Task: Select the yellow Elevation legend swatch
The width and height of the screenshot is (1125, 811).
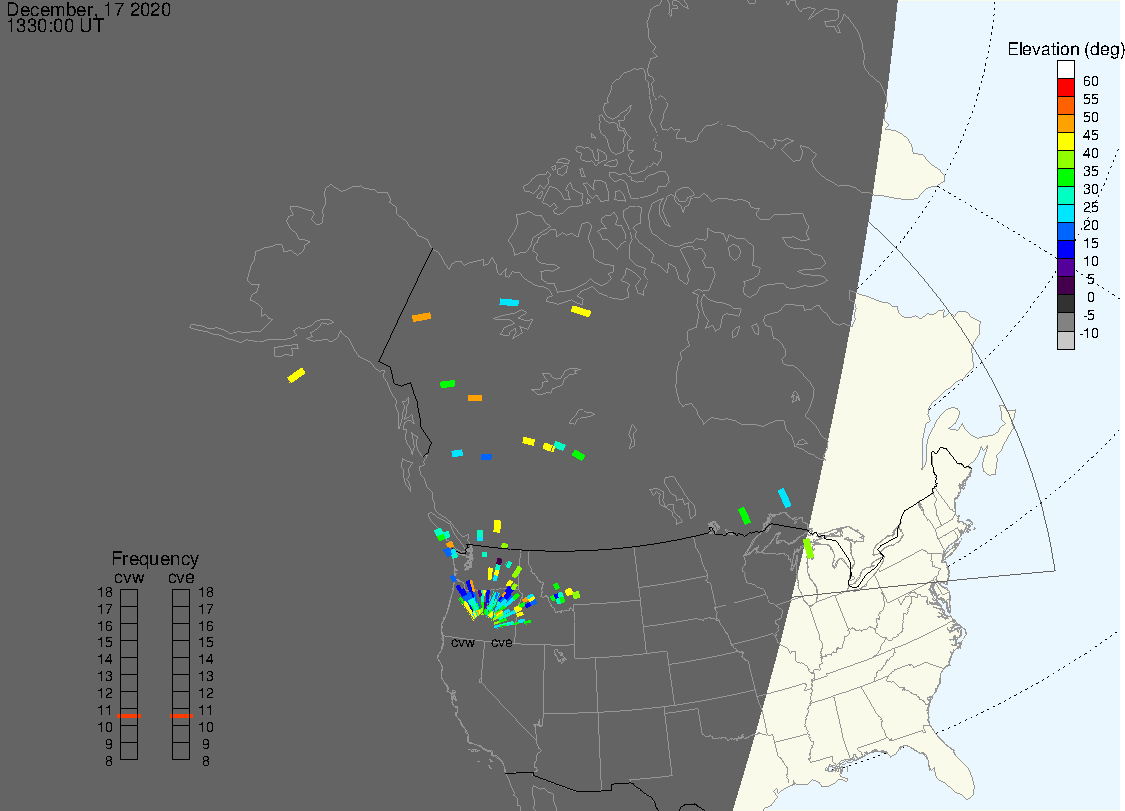Action: click(1065, 141)
